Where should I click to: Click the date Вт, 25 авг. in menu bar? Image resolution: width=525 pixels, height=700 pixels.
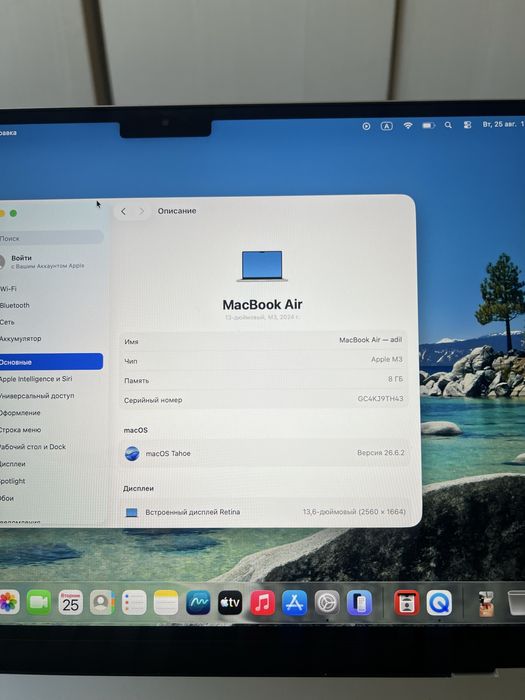499,124
